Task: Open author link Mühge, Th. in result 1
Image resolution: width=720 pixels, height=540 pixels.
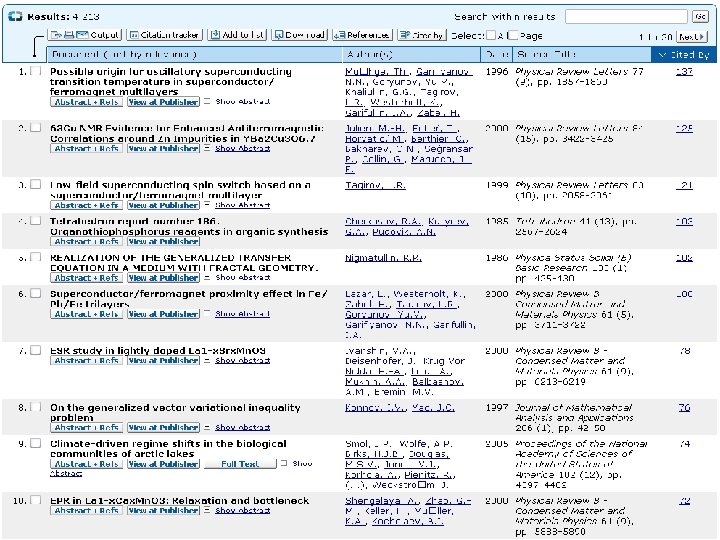Action: pyautogui.click(x=378, y=72)
